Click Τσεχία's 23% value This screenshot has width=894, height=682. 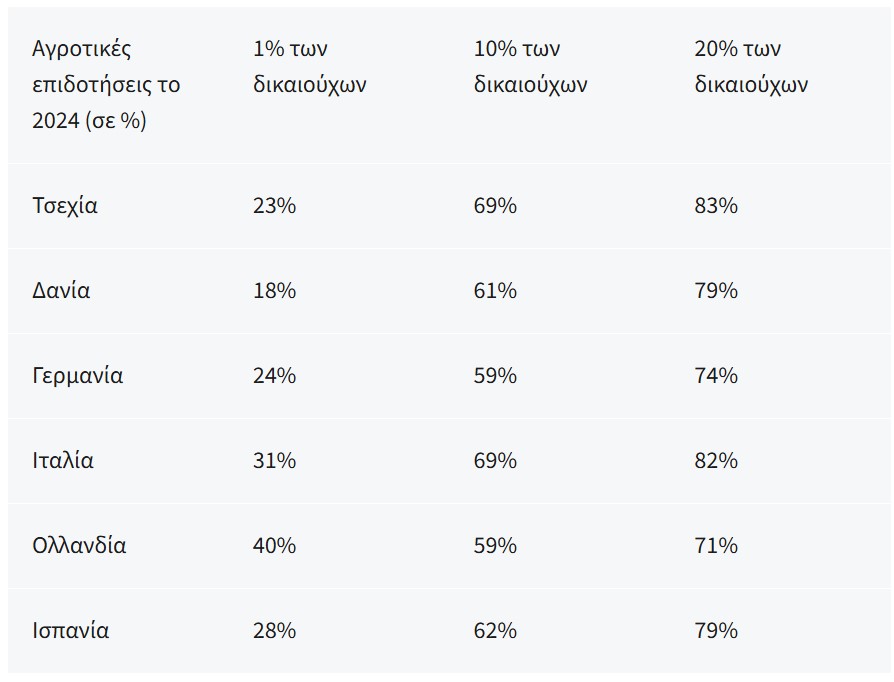coord(275,206)
